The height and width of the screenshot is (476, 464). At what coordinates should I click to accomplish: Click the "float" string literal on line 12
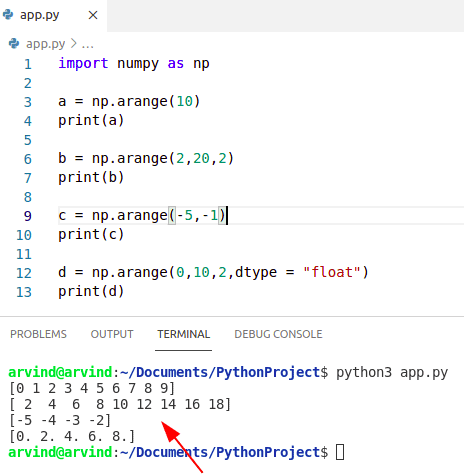tap(332, 273)
